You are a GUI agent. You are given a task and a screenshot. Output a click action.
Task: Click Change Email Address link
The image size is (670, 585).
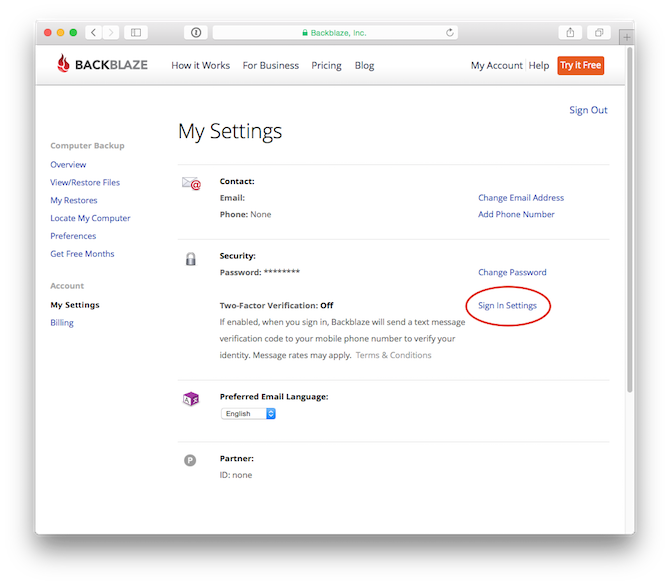point(520,198)
